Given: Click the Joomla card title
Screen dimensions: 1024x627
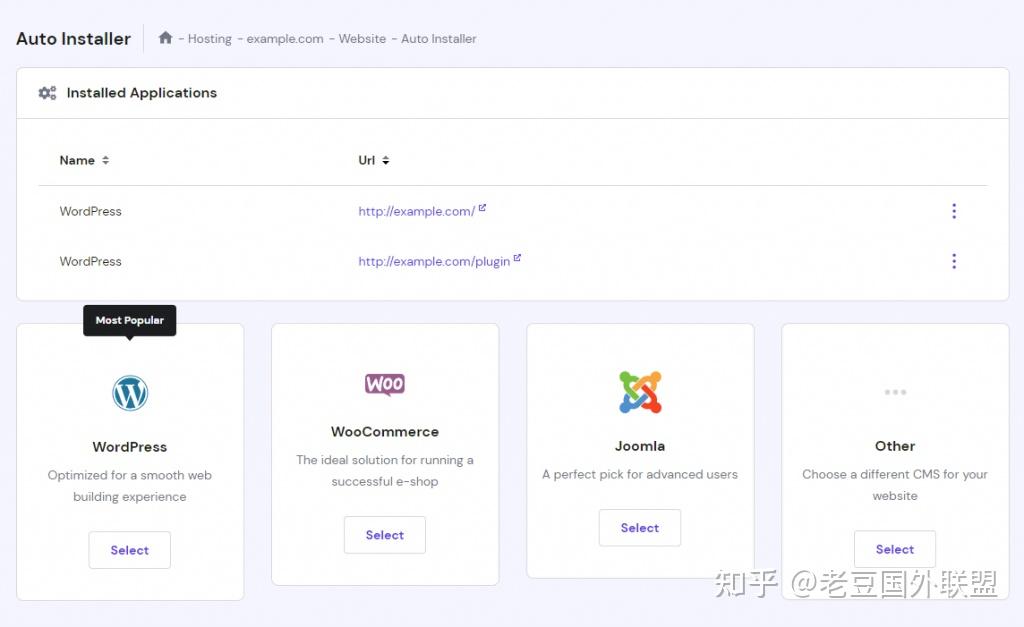Looking at the screenshot, I should click(640, 446).
